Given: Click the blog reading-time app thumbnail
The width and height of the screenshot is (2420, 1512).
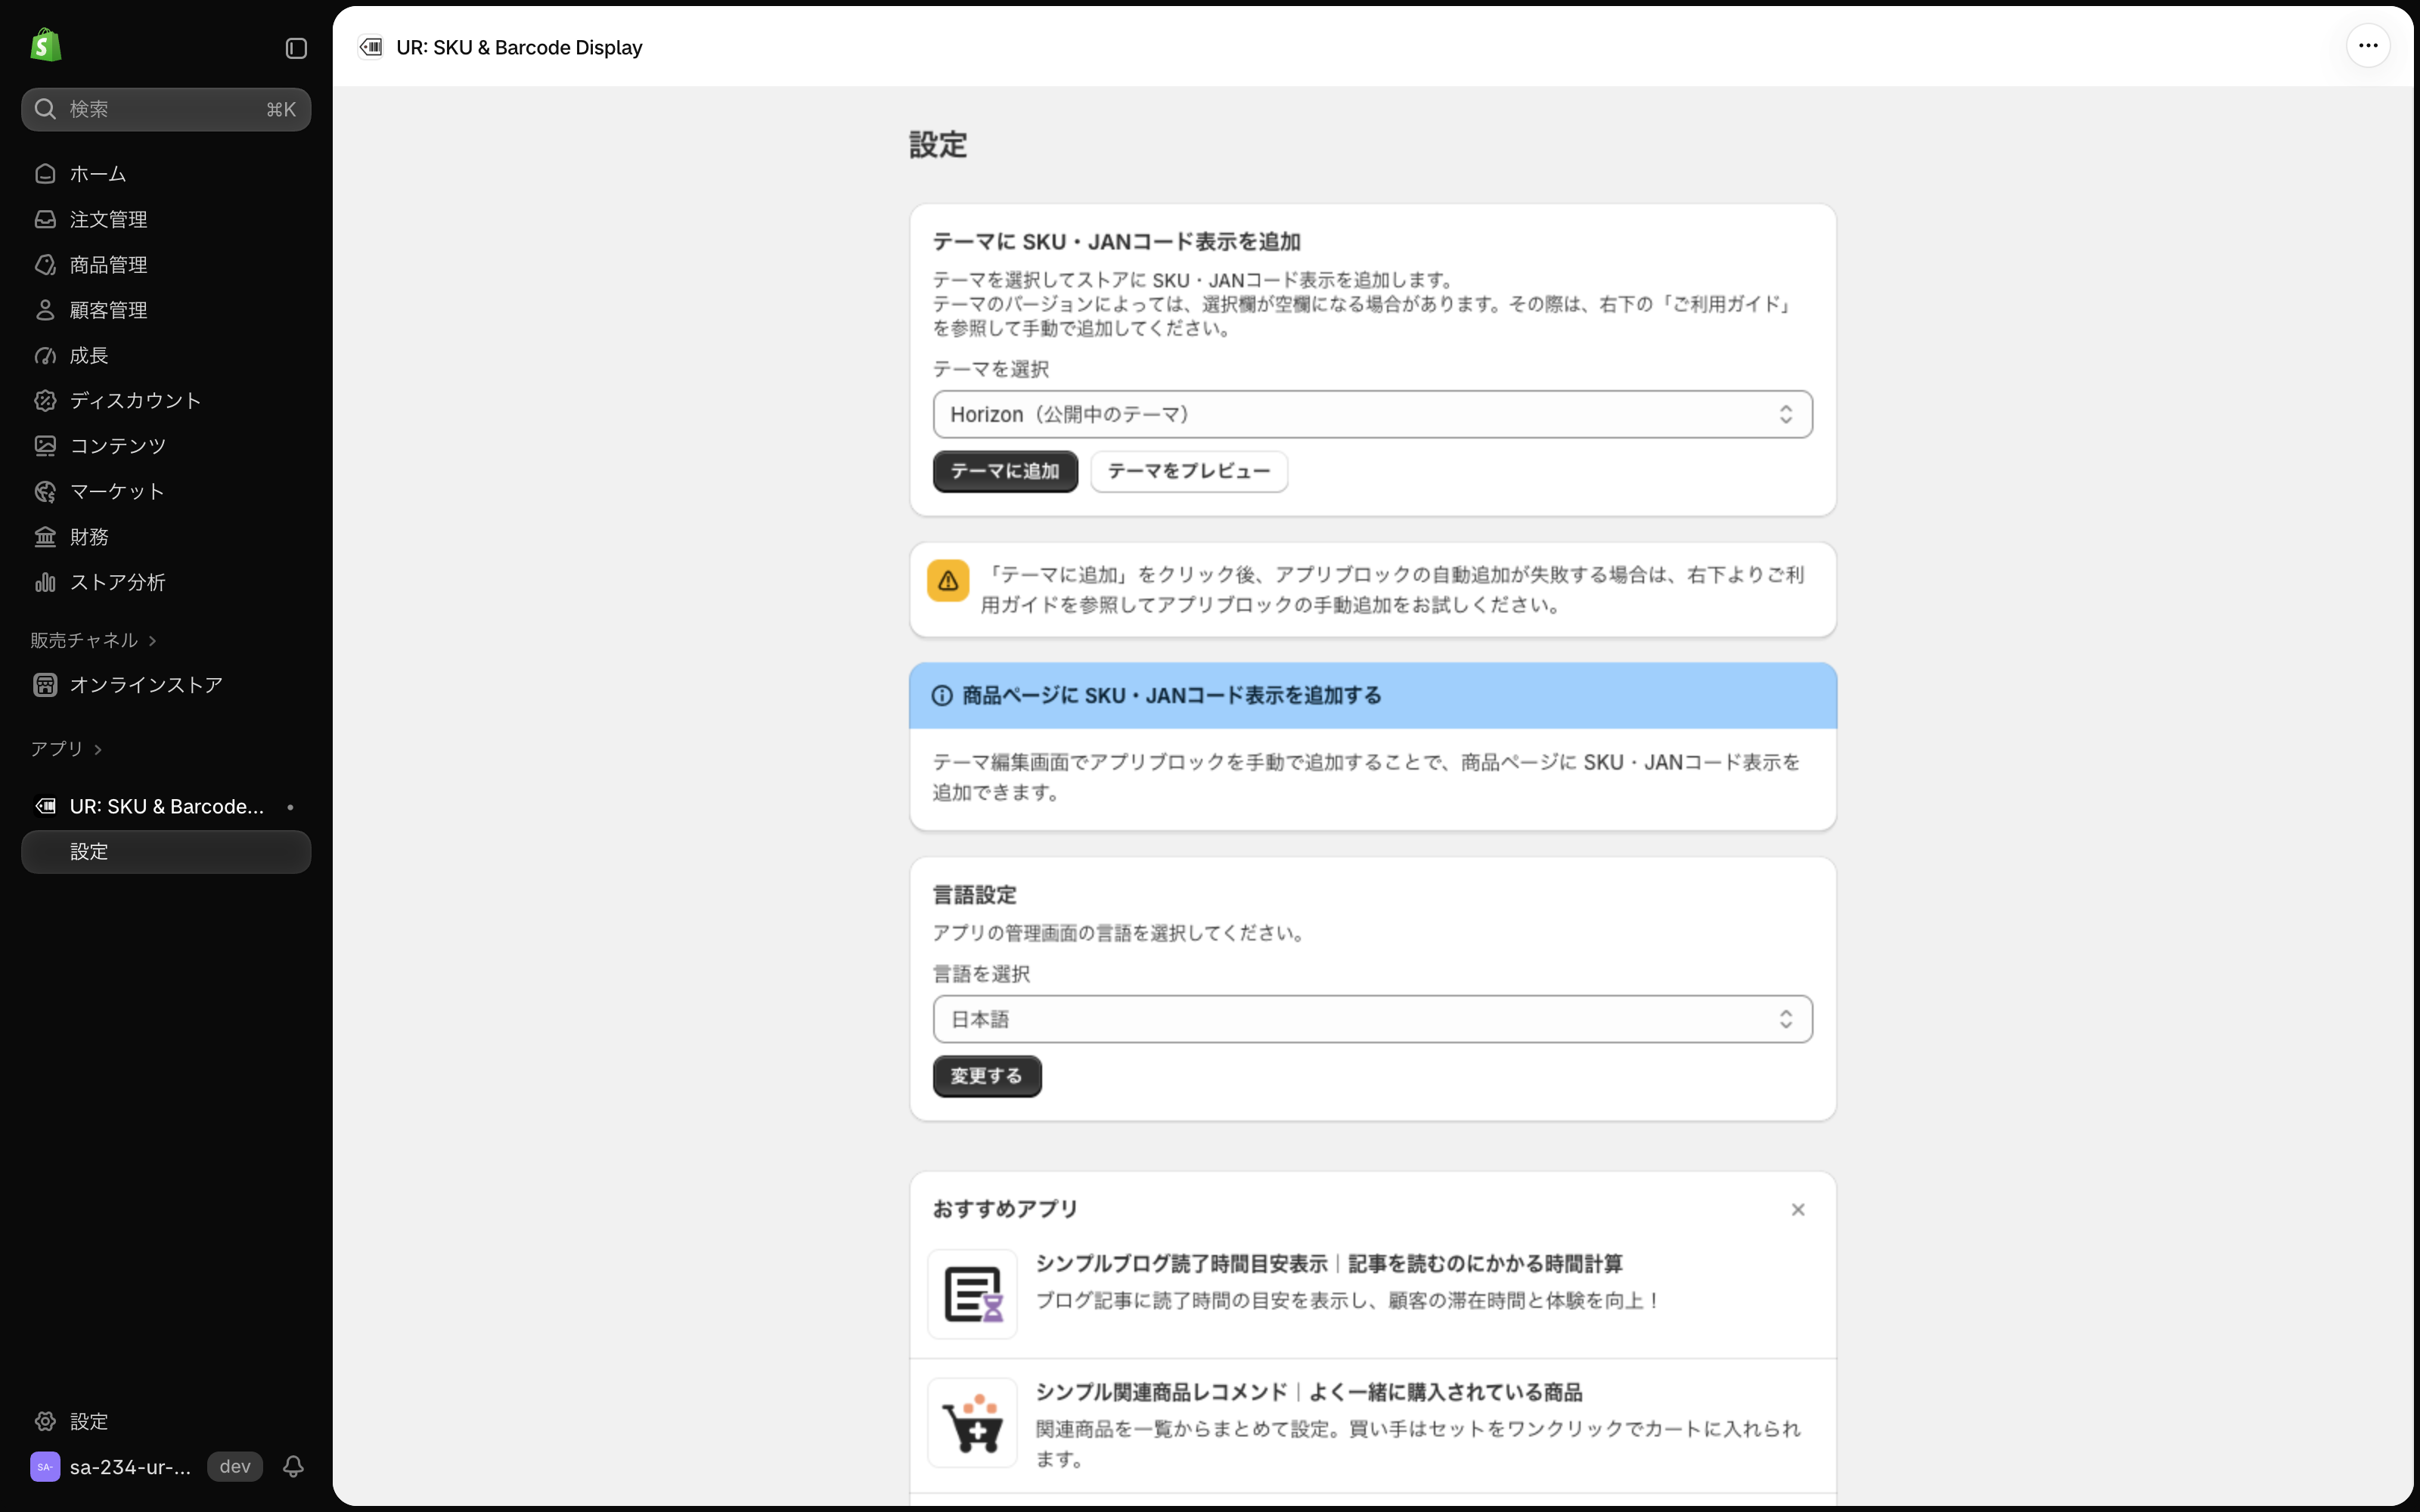Looking at the screenshot, I should click(972, 1294).
